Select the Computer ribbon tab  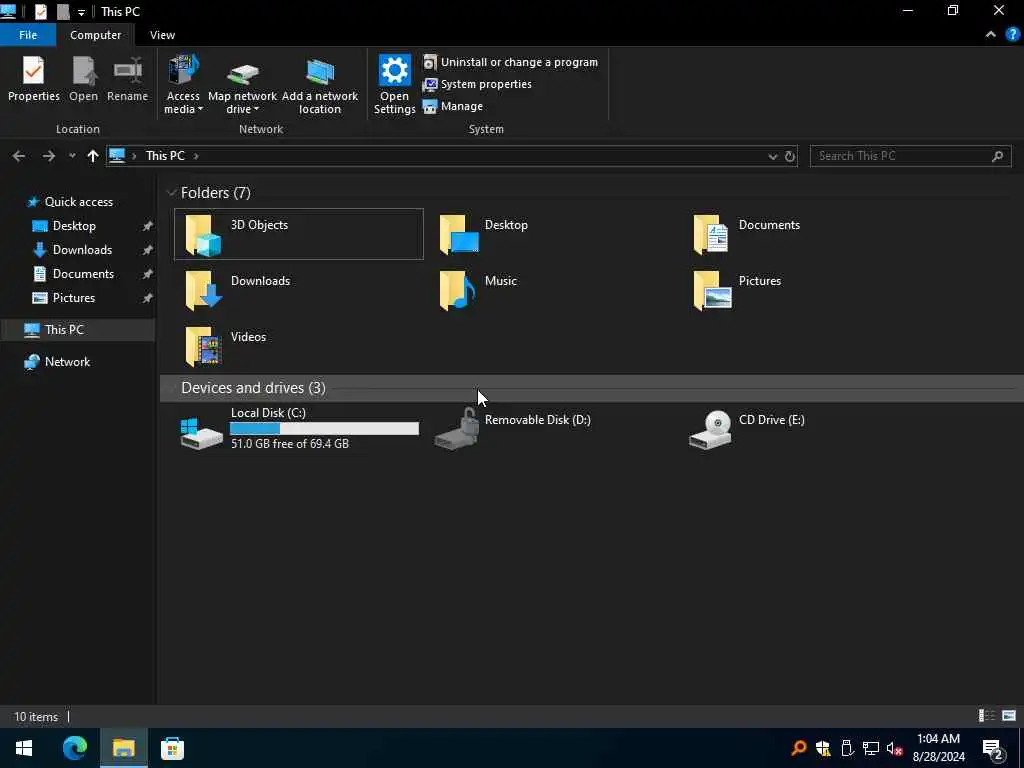[x=95, y=35]
